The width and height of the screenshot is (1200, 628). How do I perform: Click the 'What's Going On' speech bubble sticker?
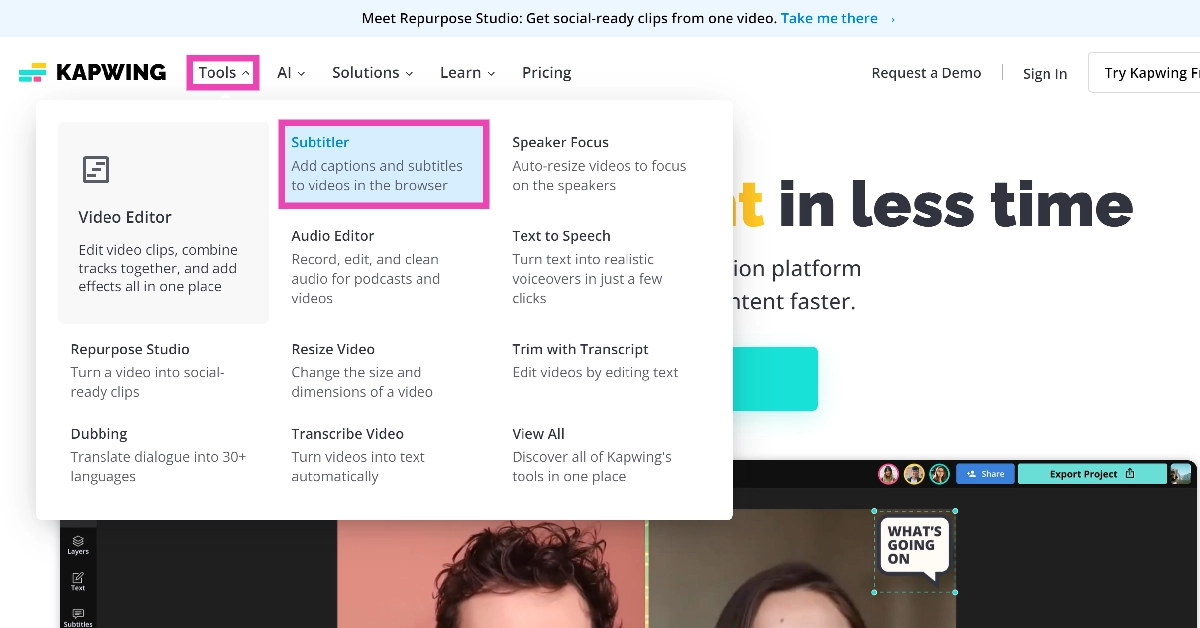(914, 546)
